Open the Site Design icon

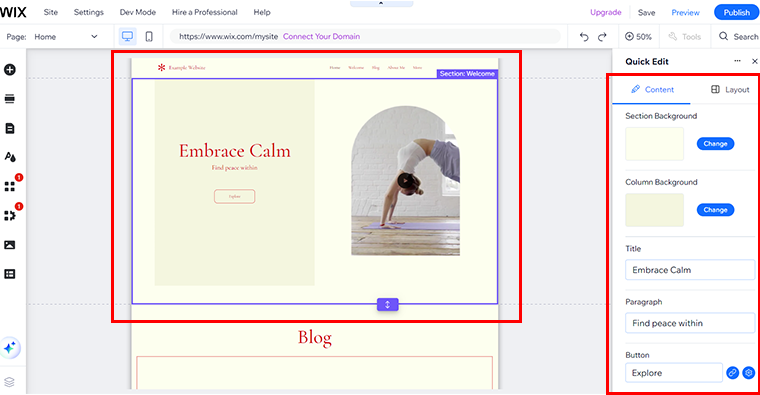10,157
